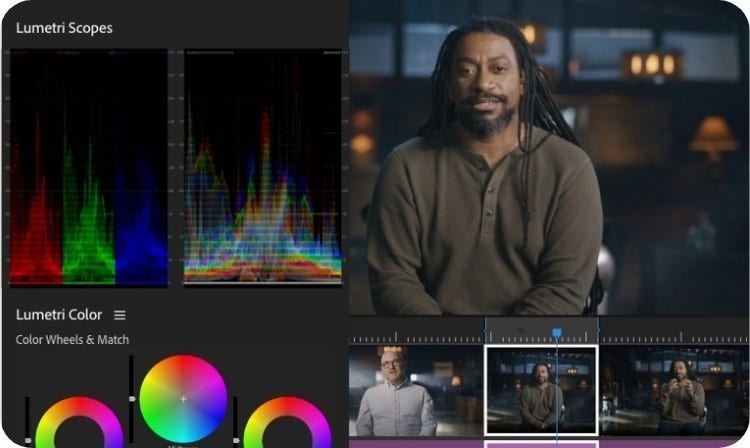Select the Lumetri Color panel title

point(59,315)
